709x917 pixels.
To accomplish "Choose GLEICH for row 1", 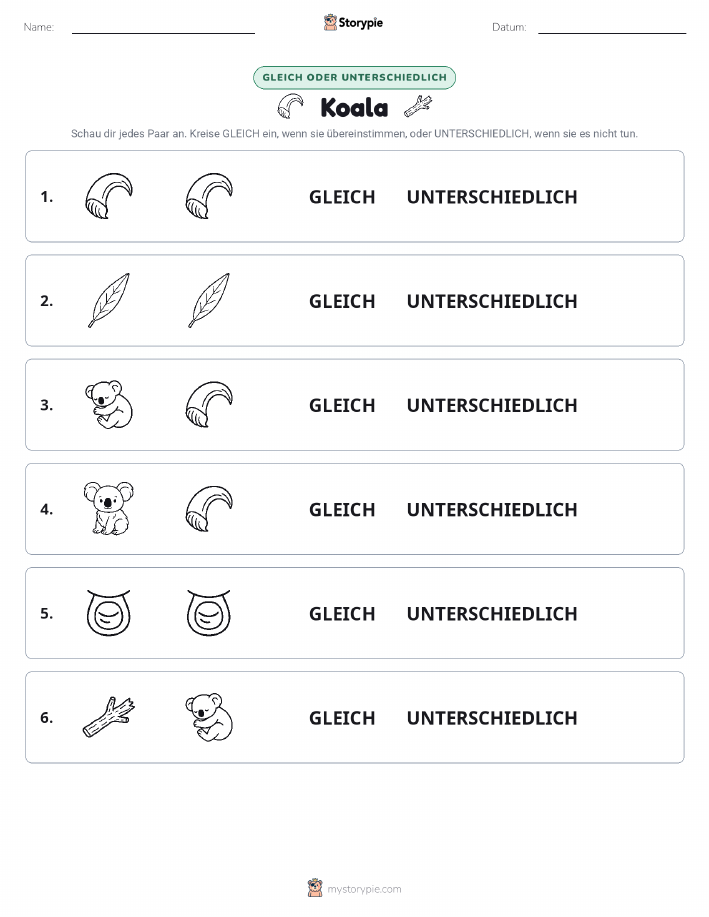I will [x=342, y=197].
